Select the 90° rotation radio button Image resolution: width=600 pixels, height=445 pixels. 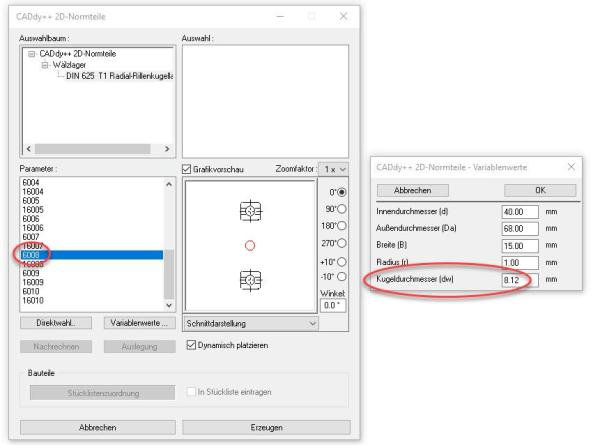pyautogui.click(x=341, y=211)
